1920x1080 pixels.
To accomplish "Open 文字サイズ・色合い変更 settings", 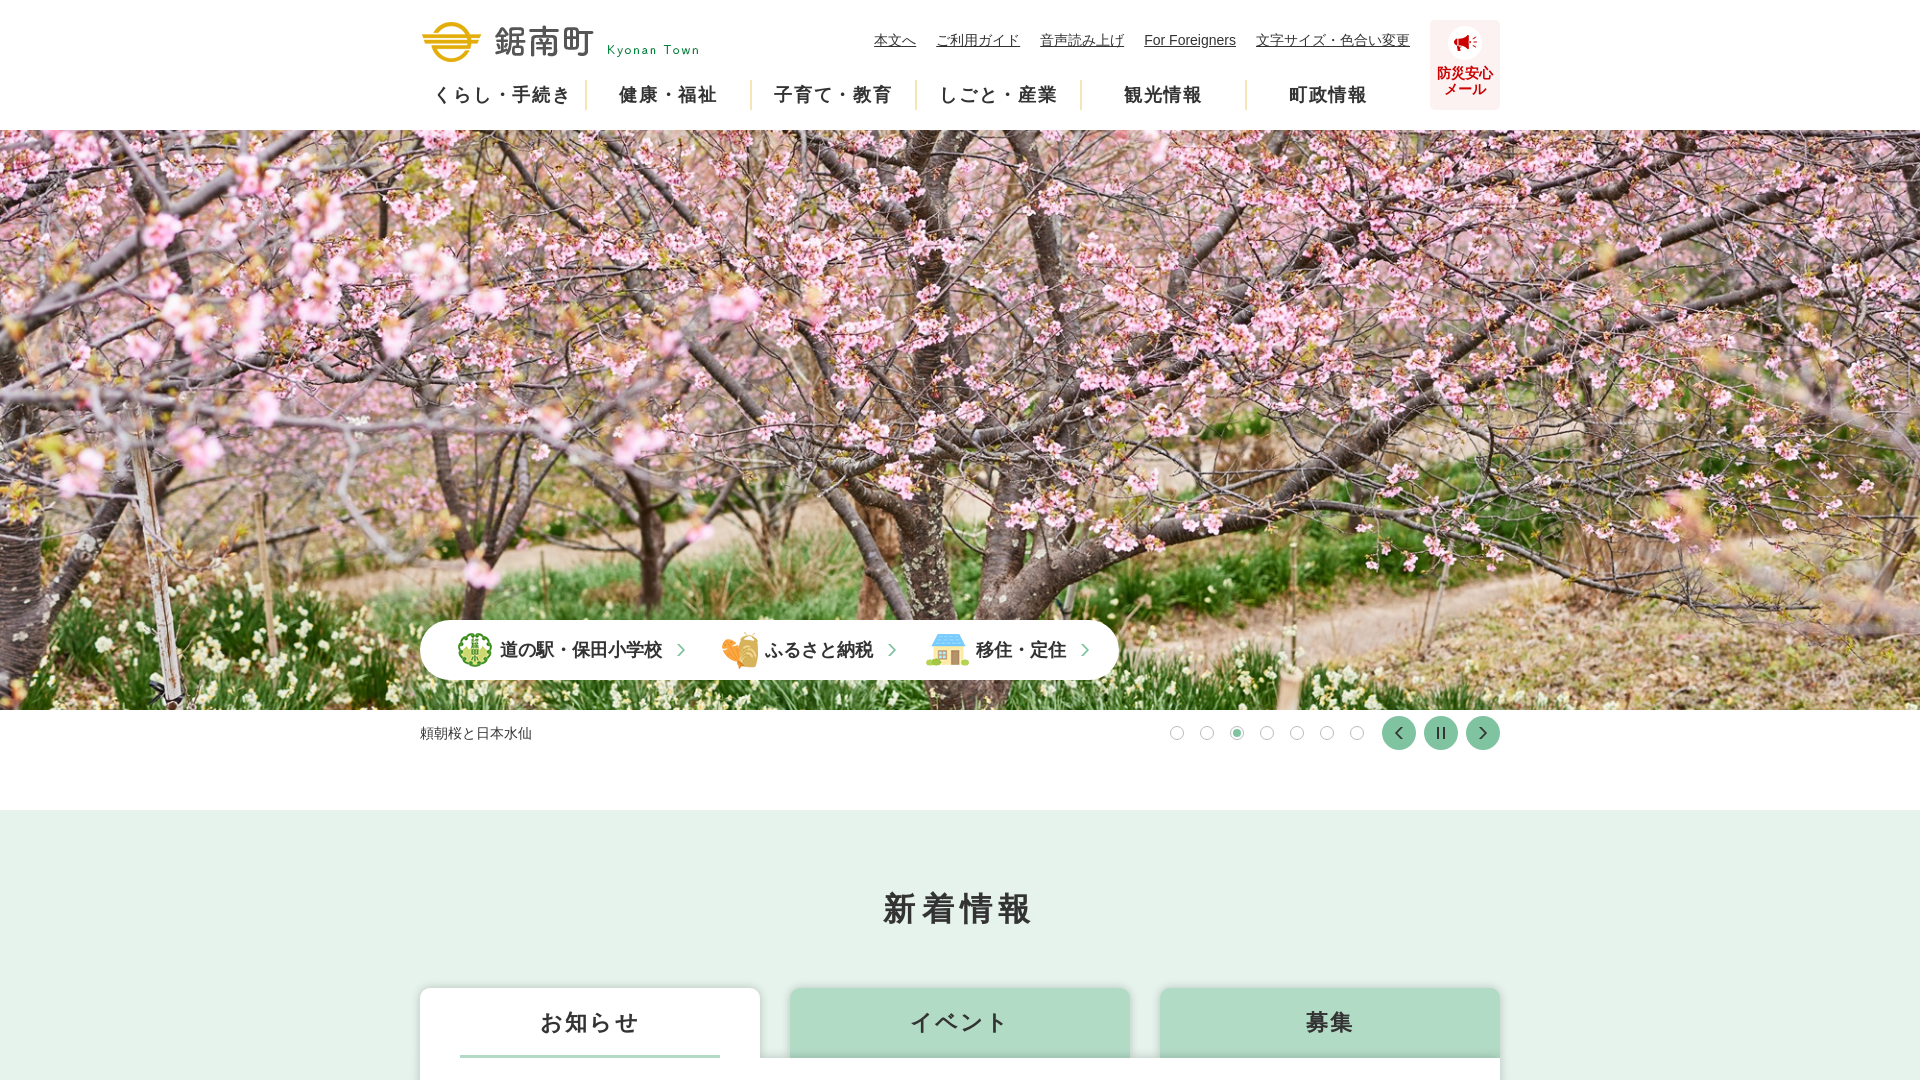I will click(x=1332, y=40).
